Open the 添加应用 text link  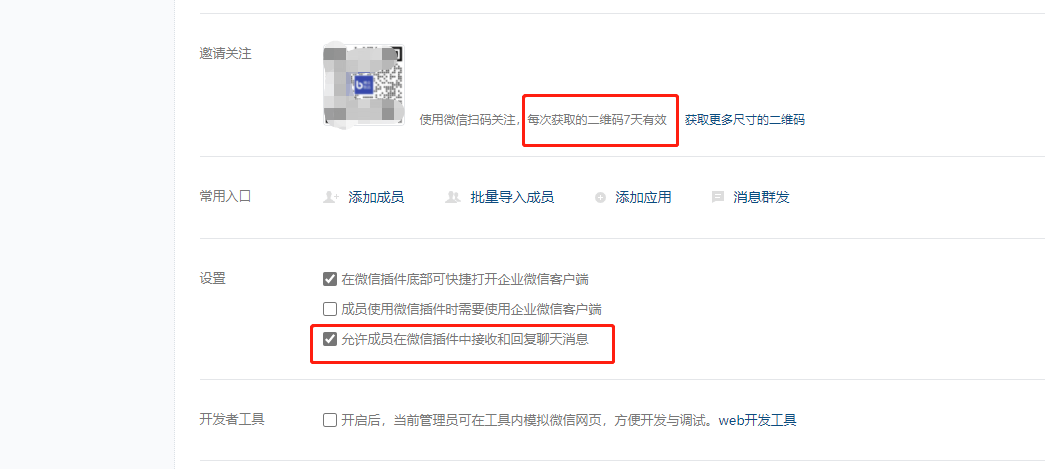pyautogui.click(x=643, y=197)
